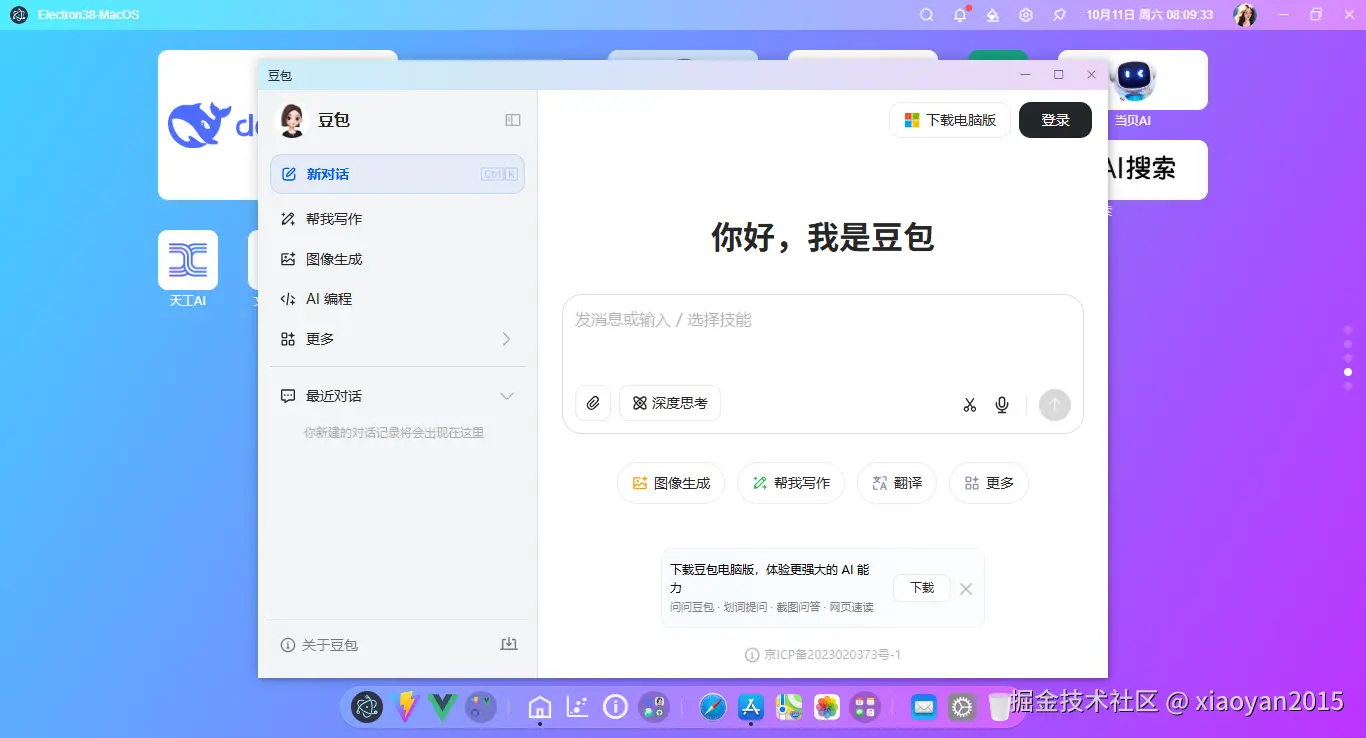Click the 登录 button
This screenshot has width=1366, height=738.
point(1055,119)
